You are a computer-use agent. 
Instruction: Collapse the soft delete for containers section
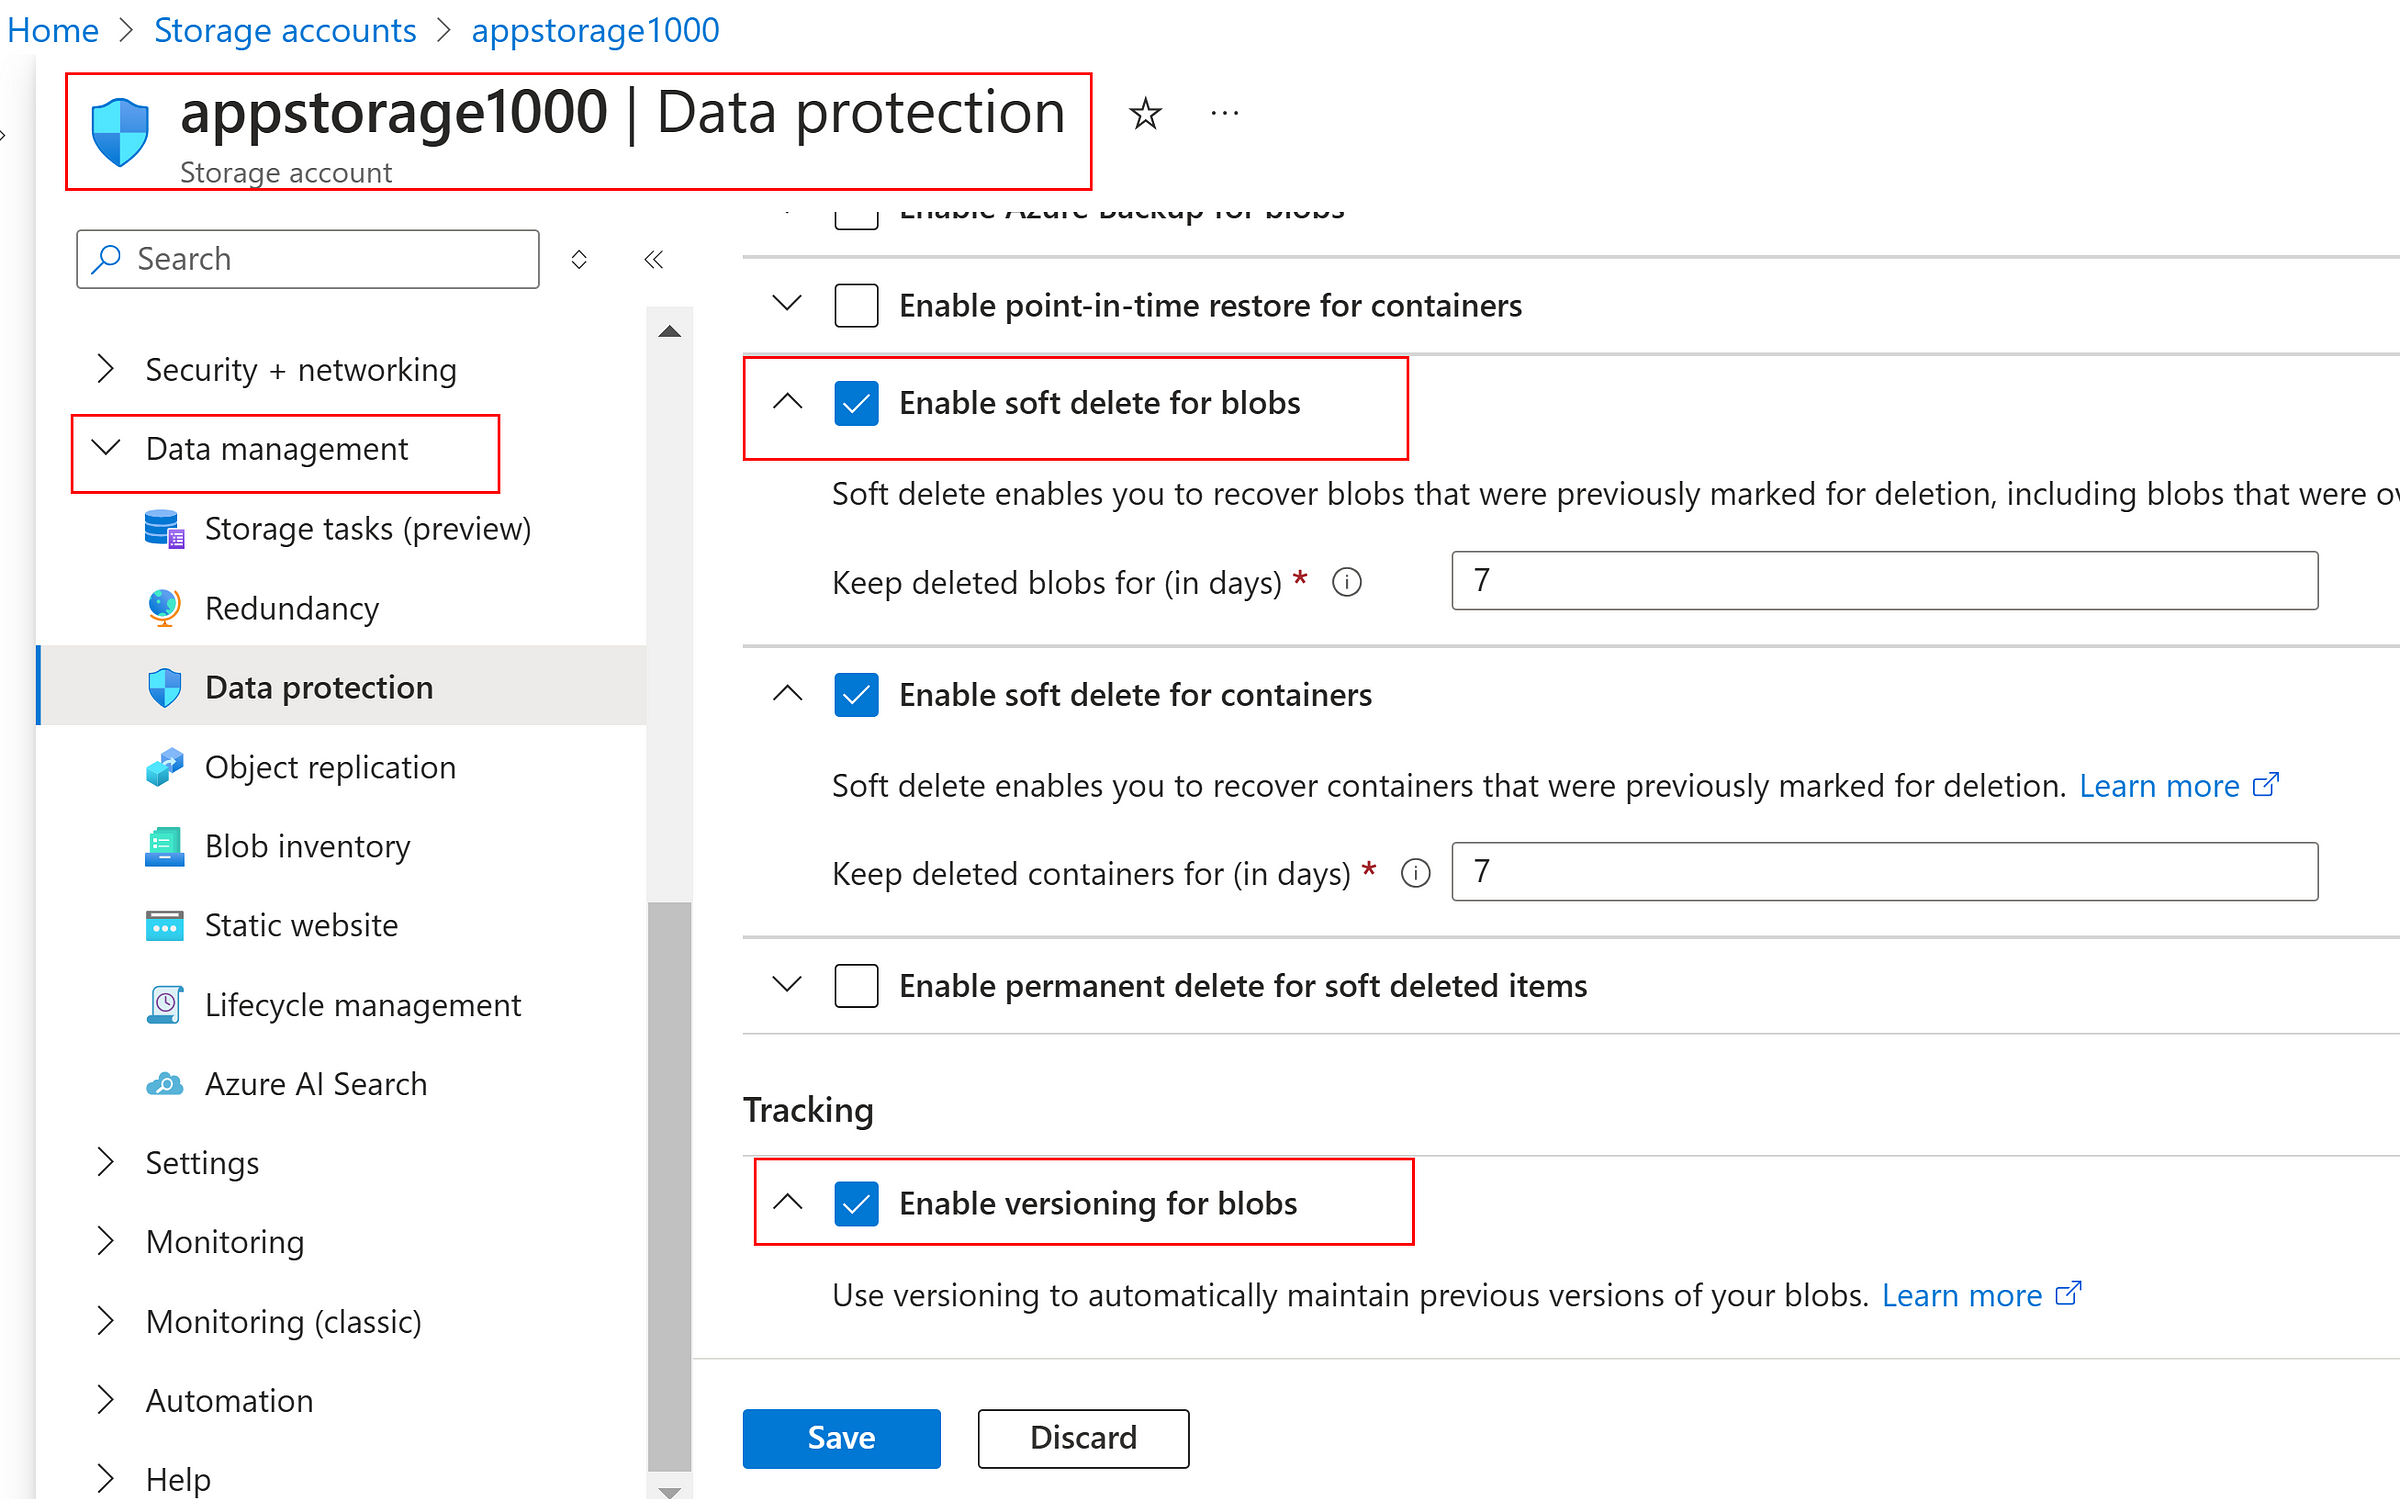(x=788, y=692)
